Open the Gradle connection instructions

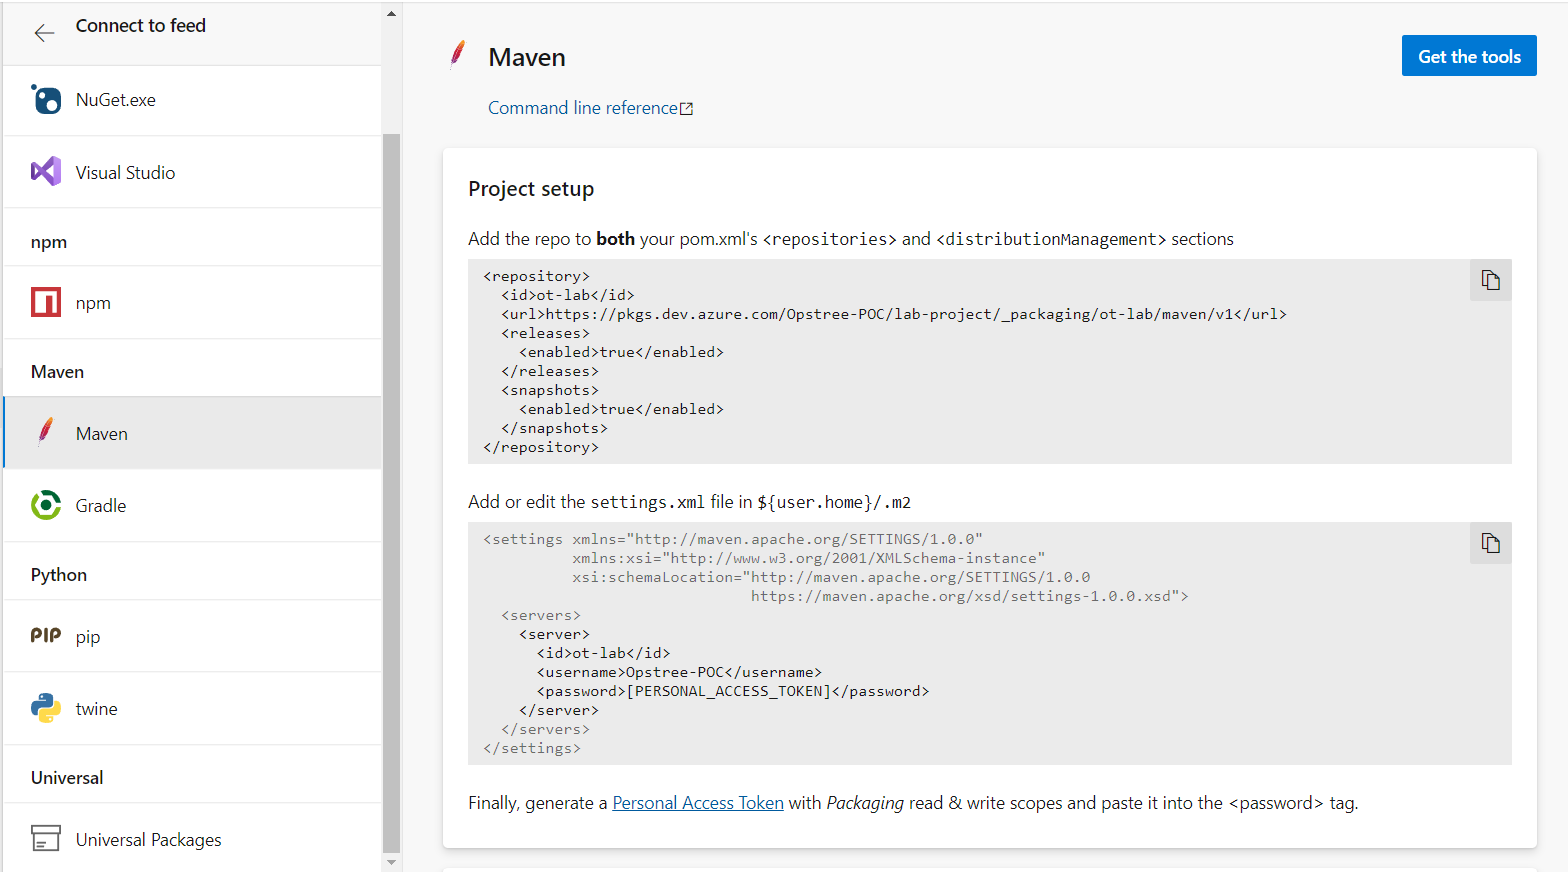pyautogui.click(x=193, y=505)
